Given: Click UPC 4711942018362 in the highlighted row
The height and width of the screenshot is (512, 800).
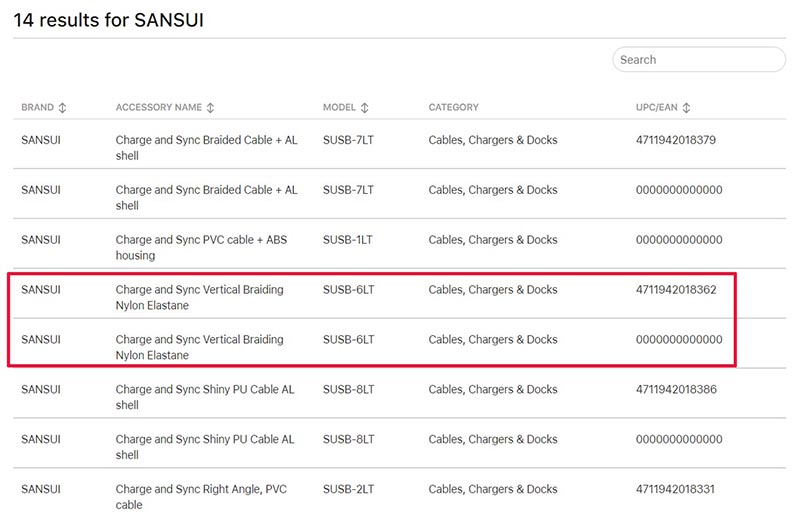Looking at the screenshot, I should [x=676, y=290].
